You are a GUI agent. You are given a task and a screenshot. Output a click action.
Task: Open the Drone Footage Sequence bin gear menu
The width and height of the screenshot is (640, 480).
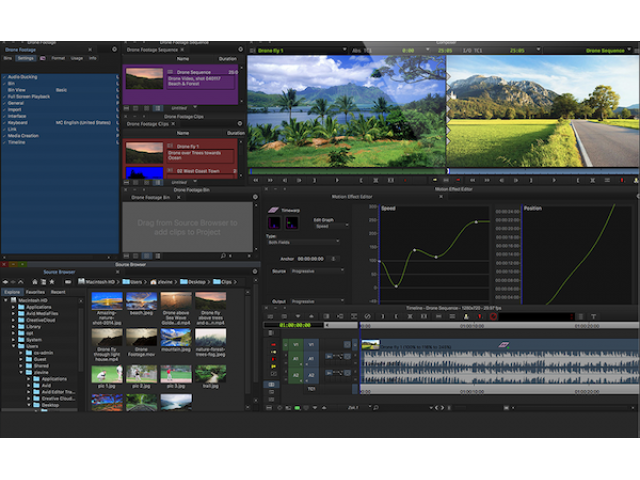[x=241, y=48]
